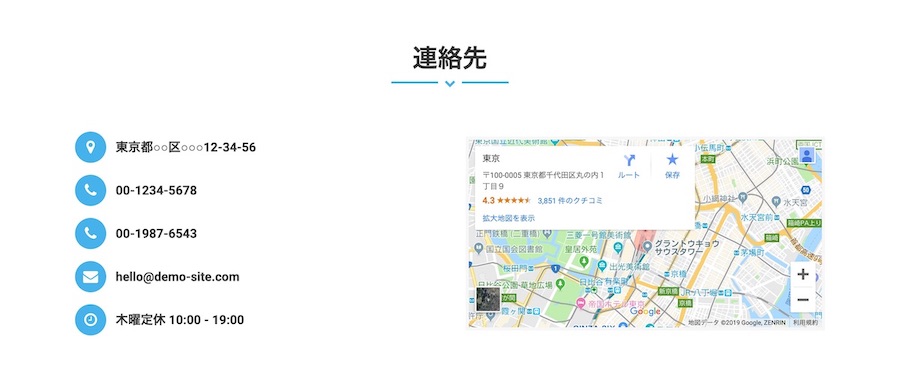Zoom in the map with plus button

pyautogui.click(x=803, y=274)
